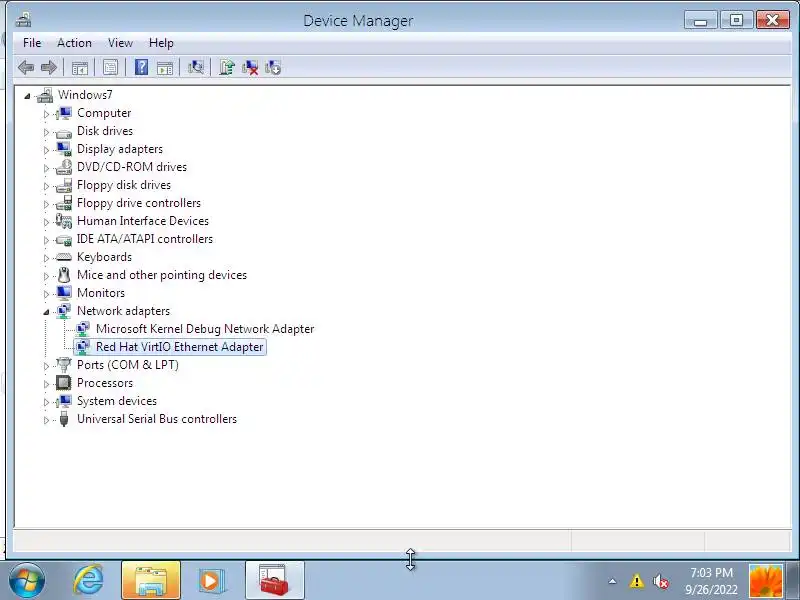Viewport: 800px width, 600px height.
Task: Click Update Driver Software toolbar icon
Action: pos(227,67)
